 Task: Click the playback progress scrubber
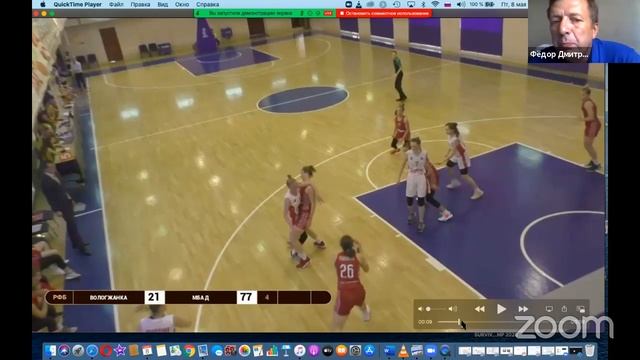click(x=459, y=322)
